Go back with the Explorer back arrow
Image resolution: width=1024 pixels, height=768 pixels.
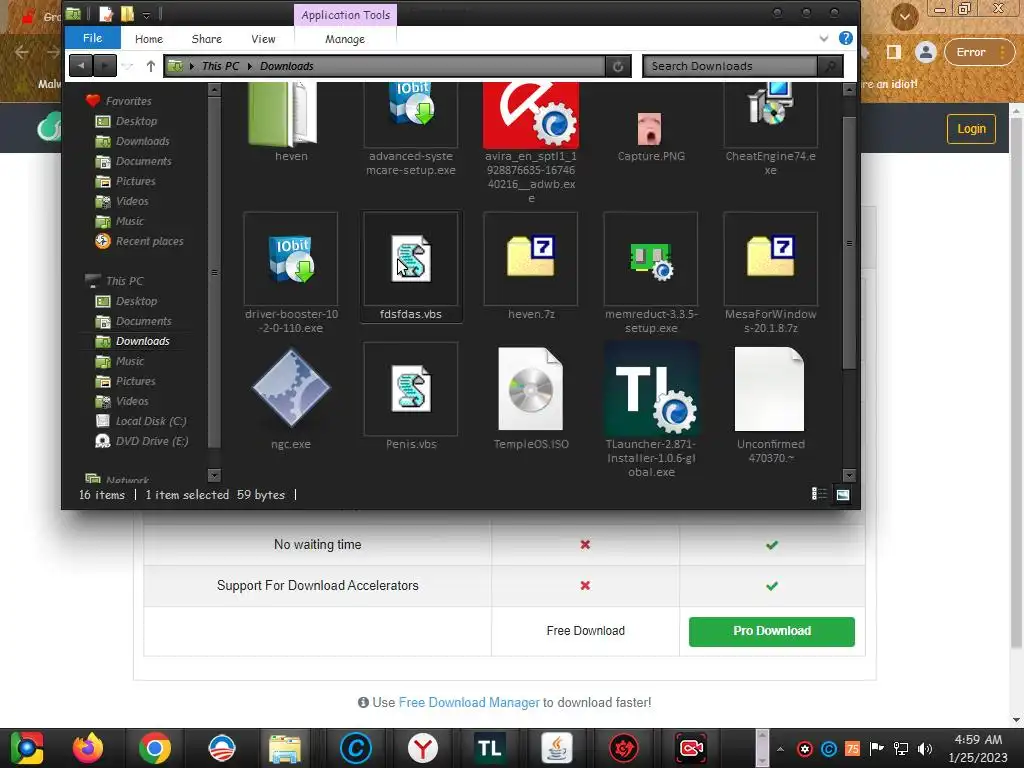(x=81, y=65)
